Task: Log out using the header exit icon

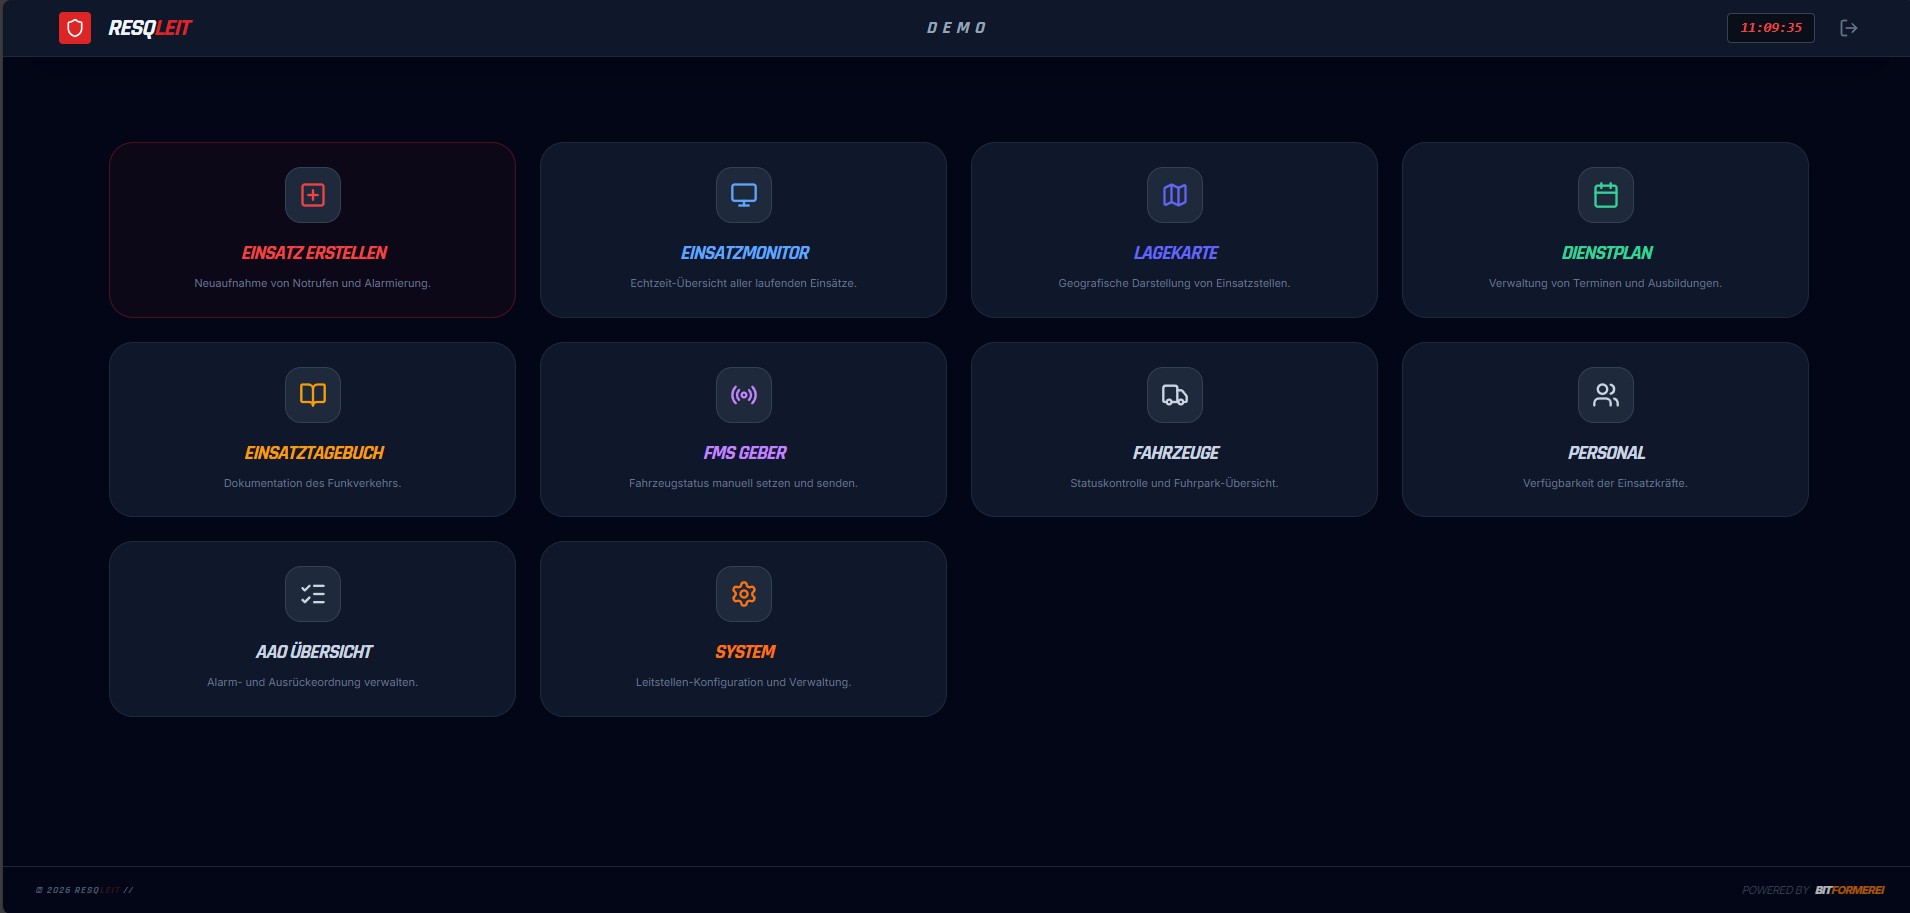Action: (x=1849, y=28)
